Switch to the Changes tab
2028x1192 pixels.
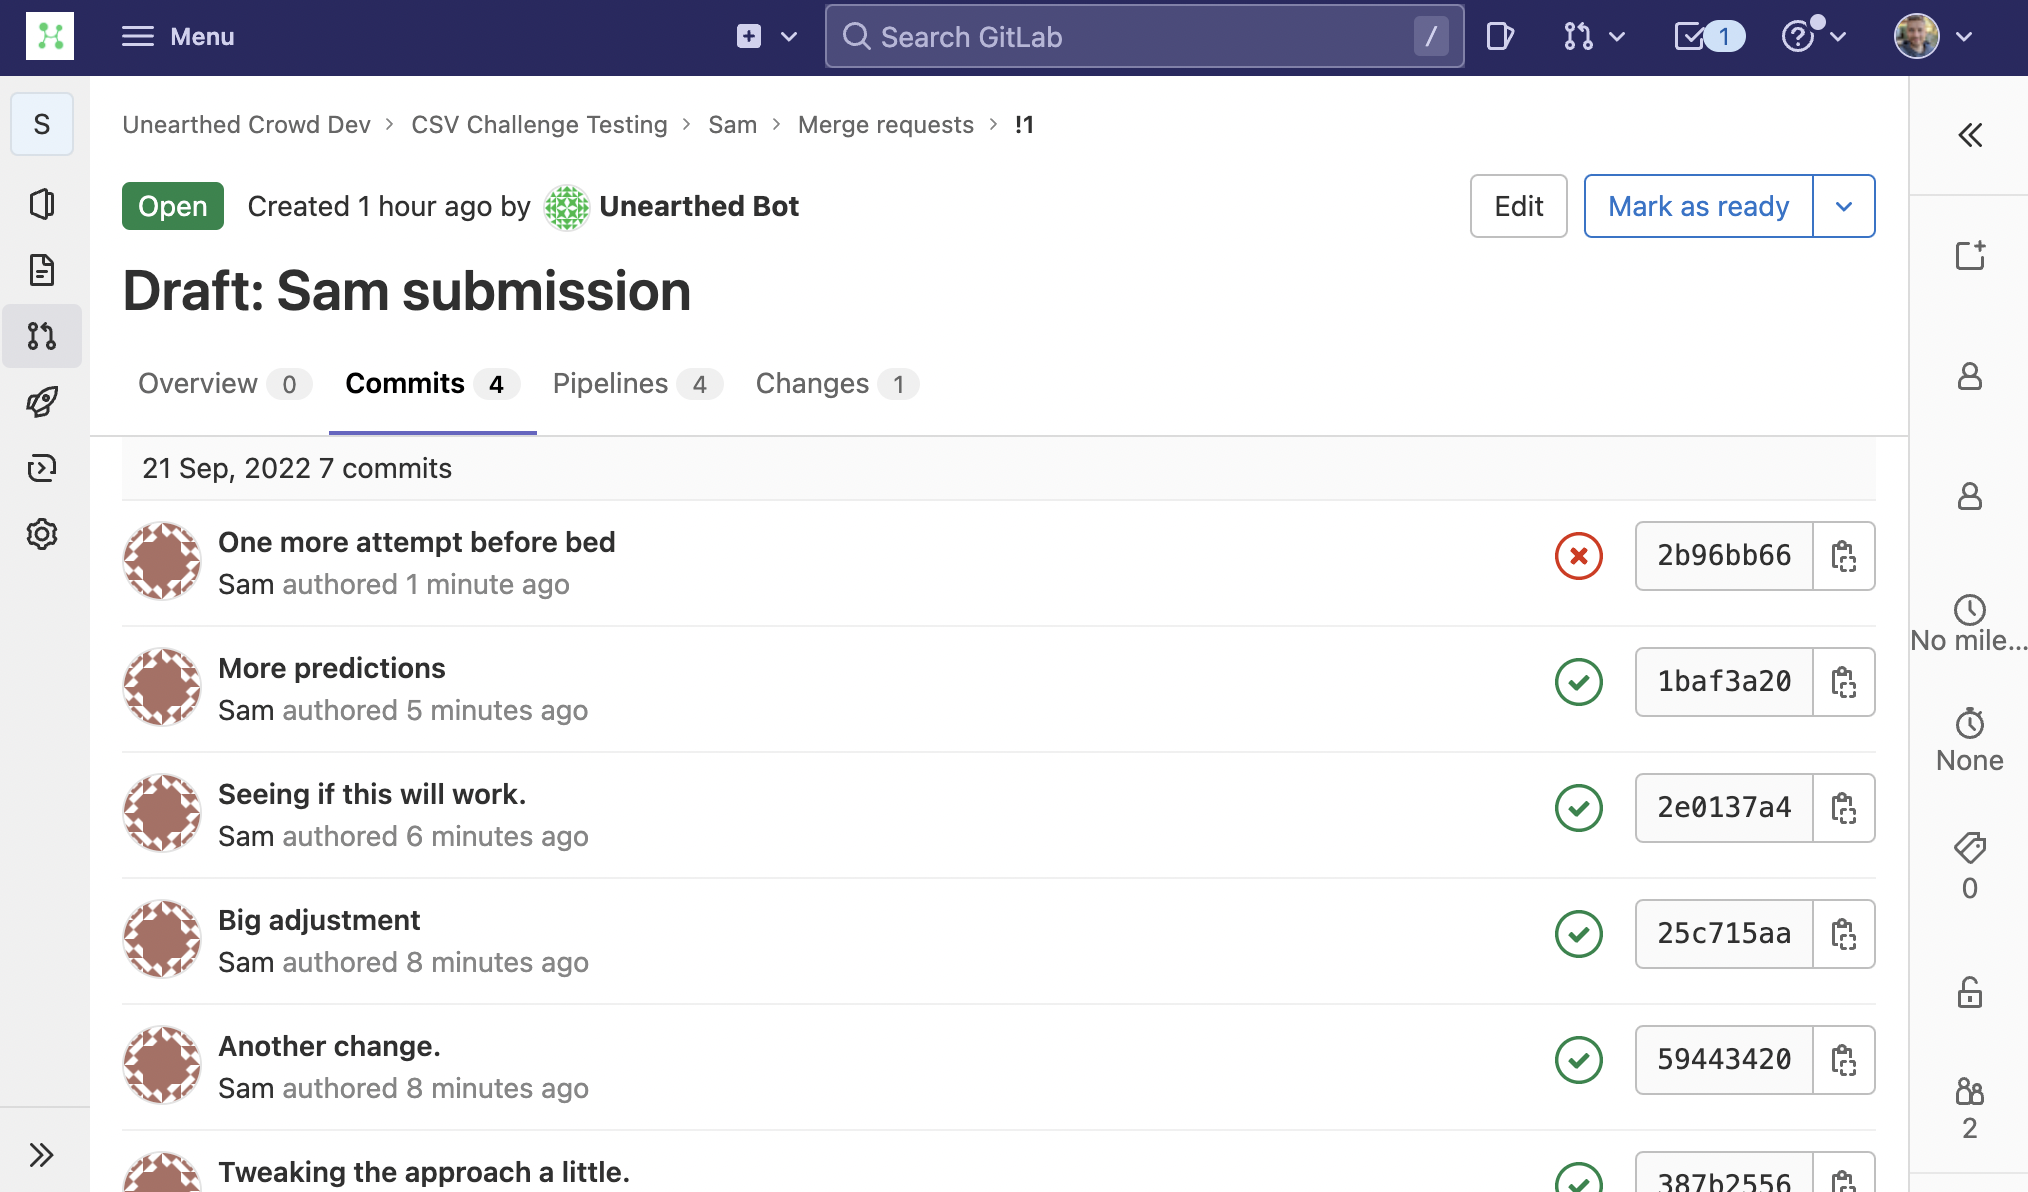[836, 384]
